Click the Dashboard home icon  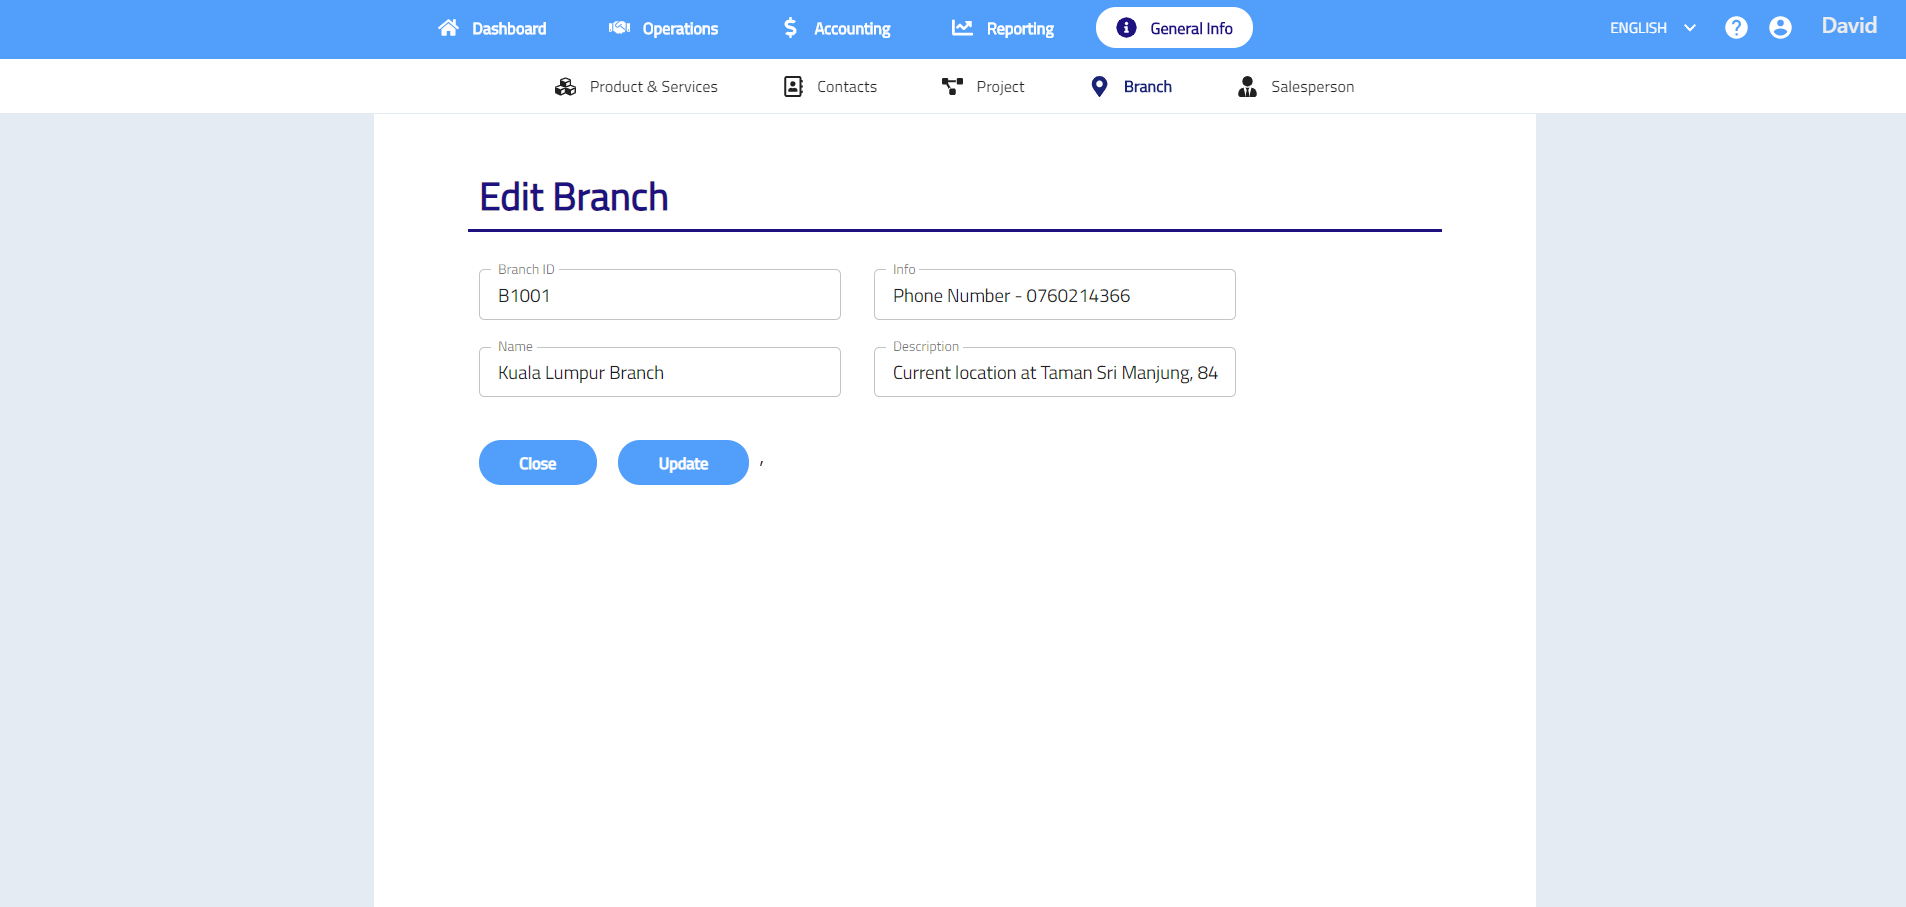point(448,28)
